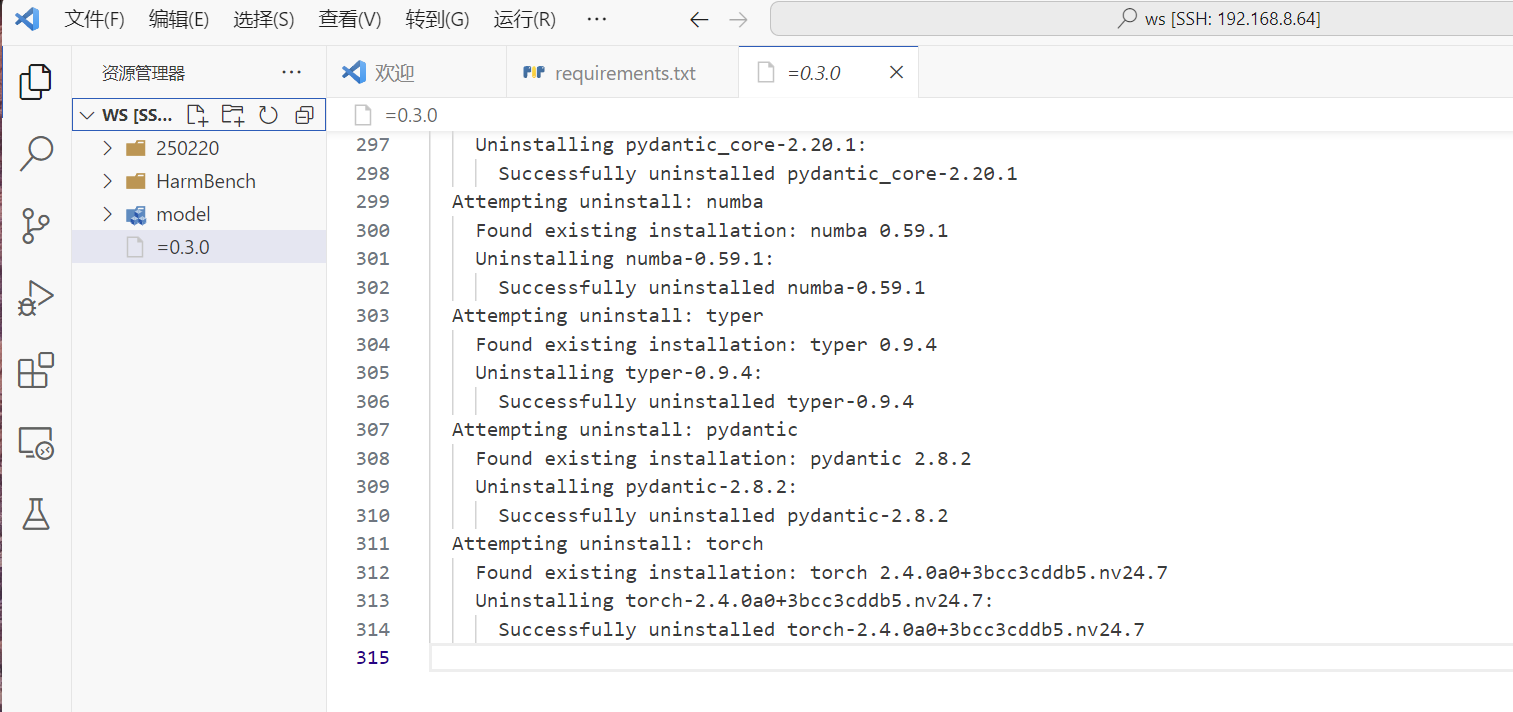The height and width of the screenshot is (712, 1513).
Task: Open the Run and Debug view
Action: pyautogui.click(x=36, y=299)
